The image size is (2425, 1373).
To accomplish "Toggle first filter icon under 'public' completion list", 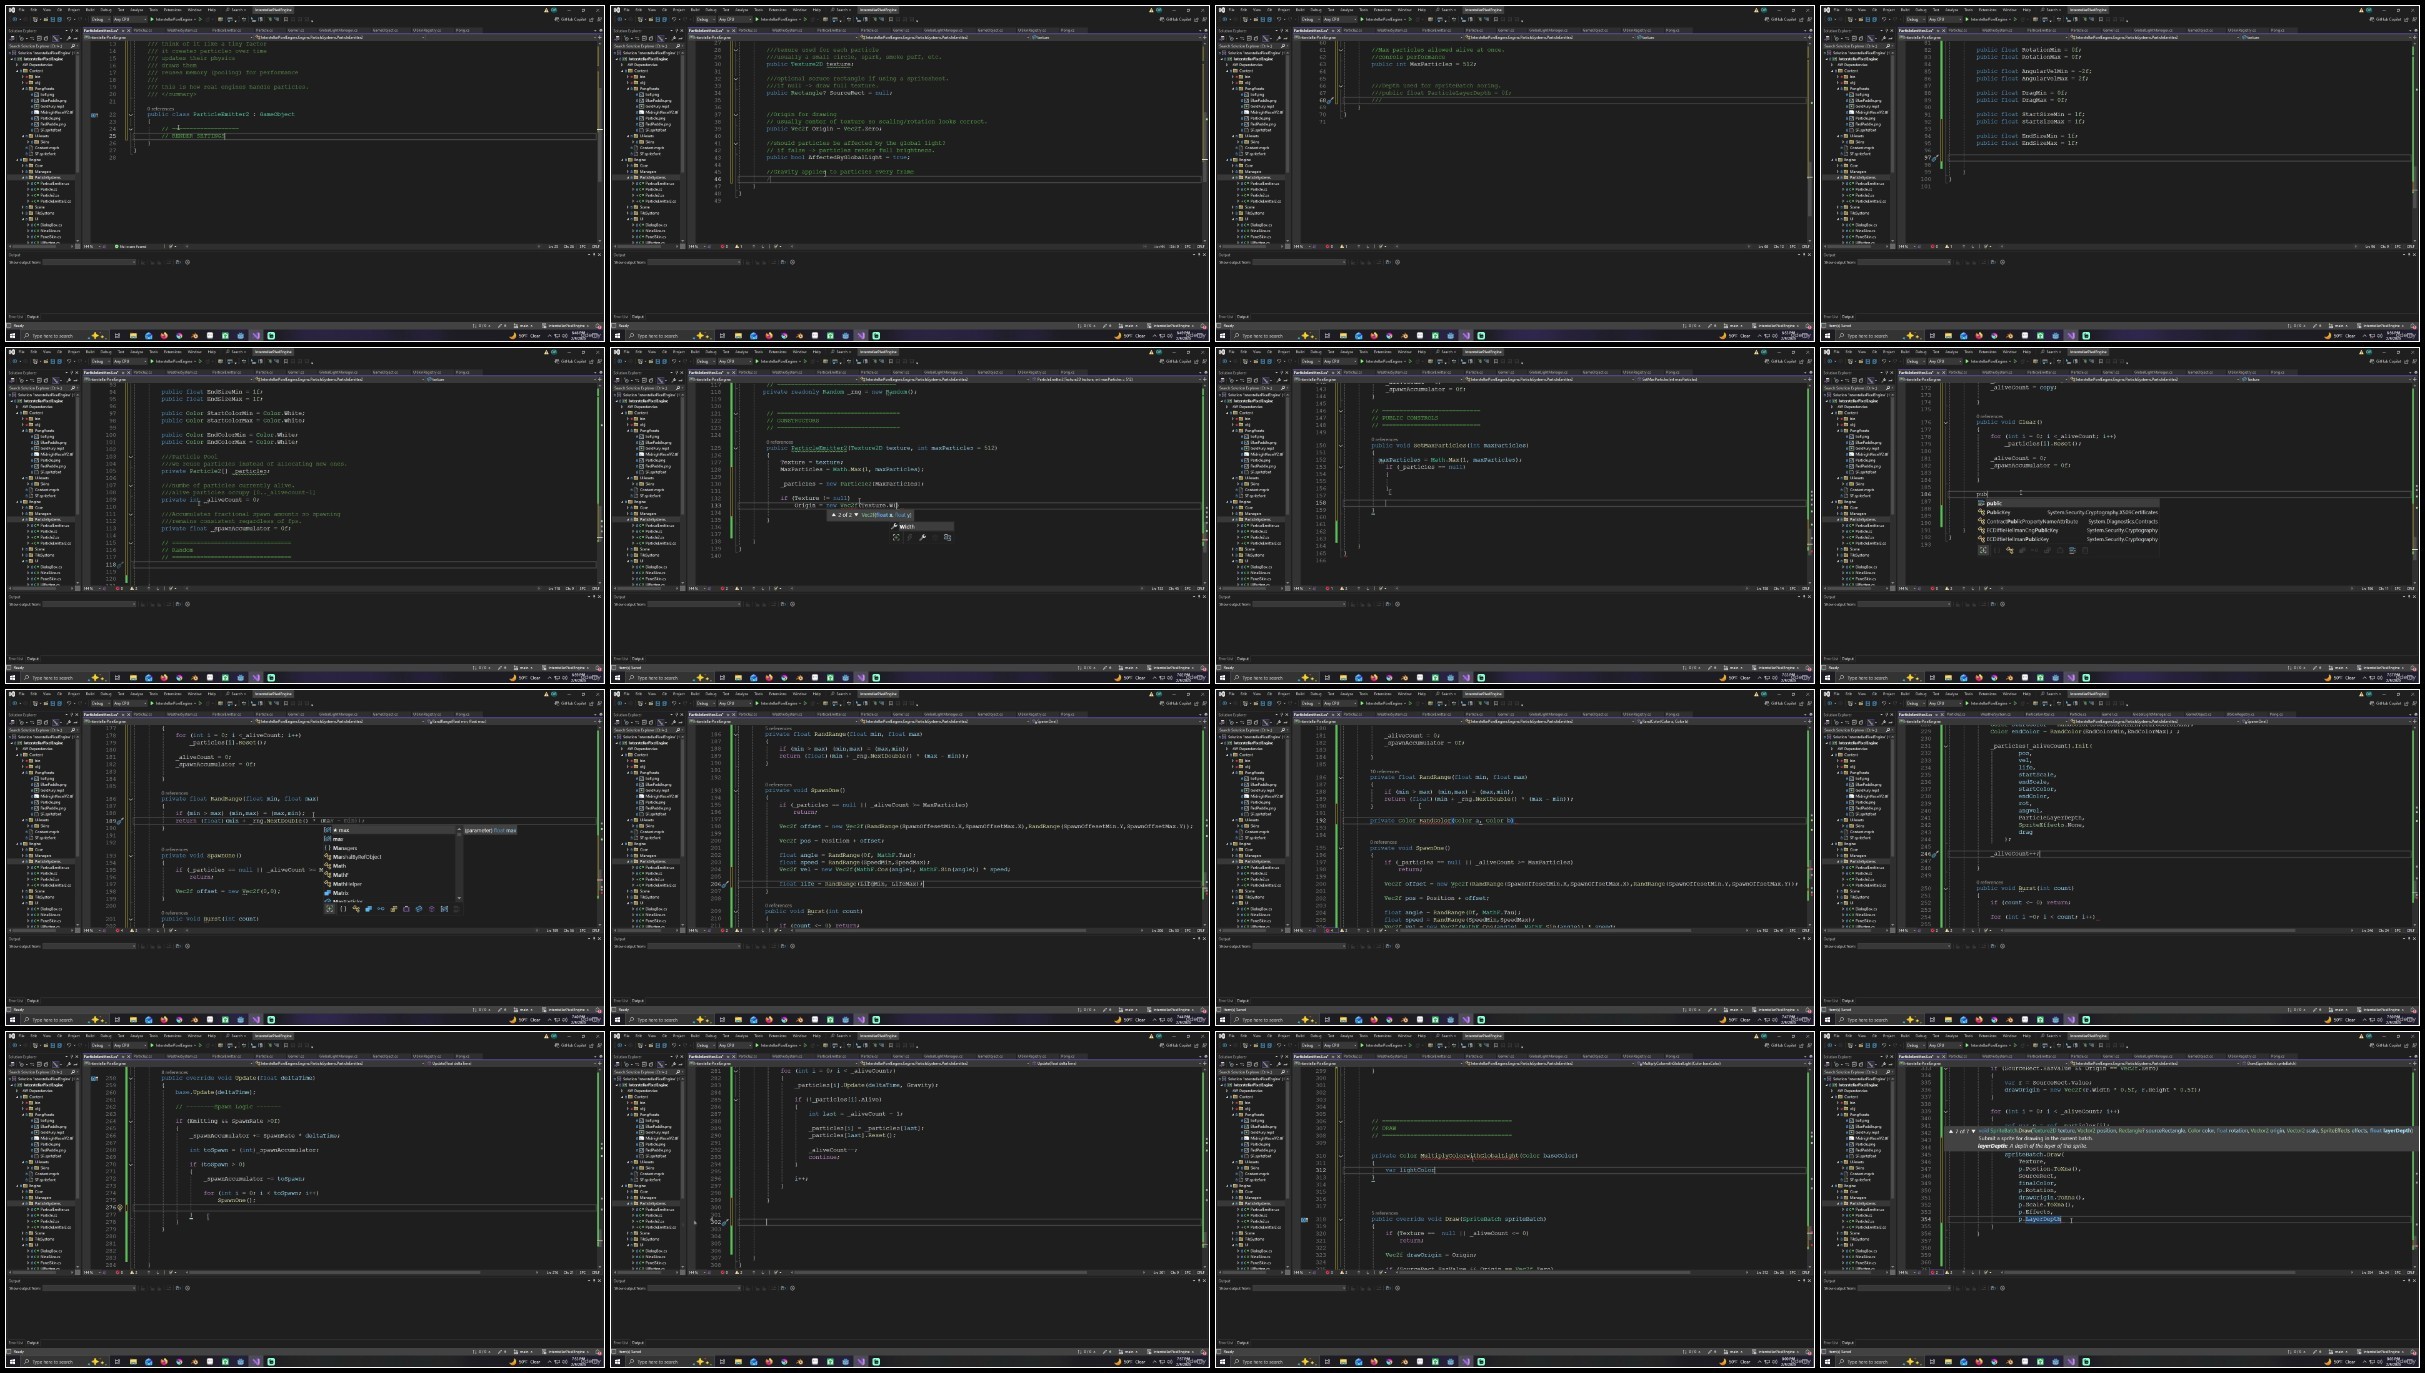I will coord(1983,550).
